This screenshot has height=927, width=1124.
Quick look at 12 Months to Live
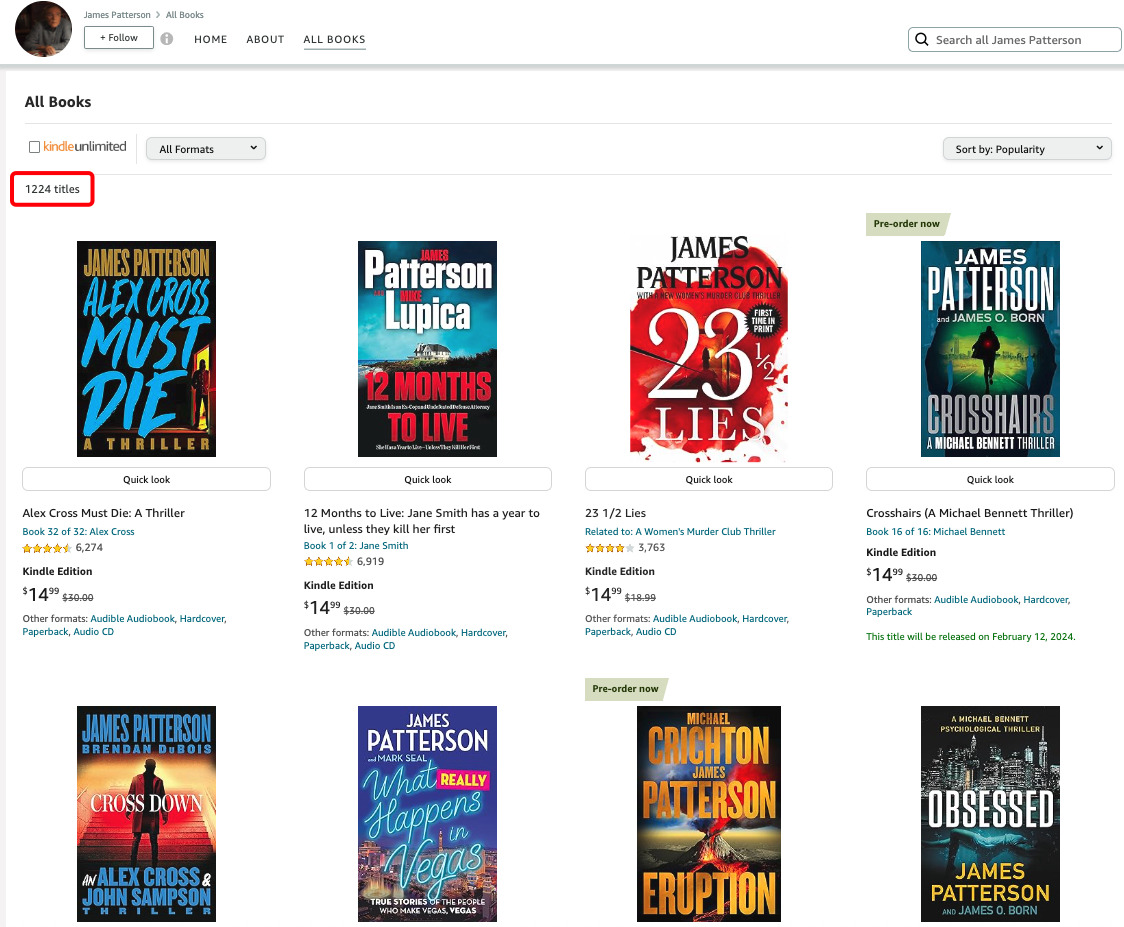427,479
